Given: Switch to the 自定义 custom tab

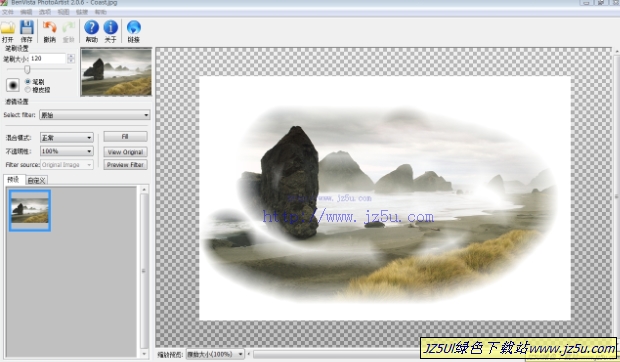Looking at the screenshot, I should tap(36, 181).
